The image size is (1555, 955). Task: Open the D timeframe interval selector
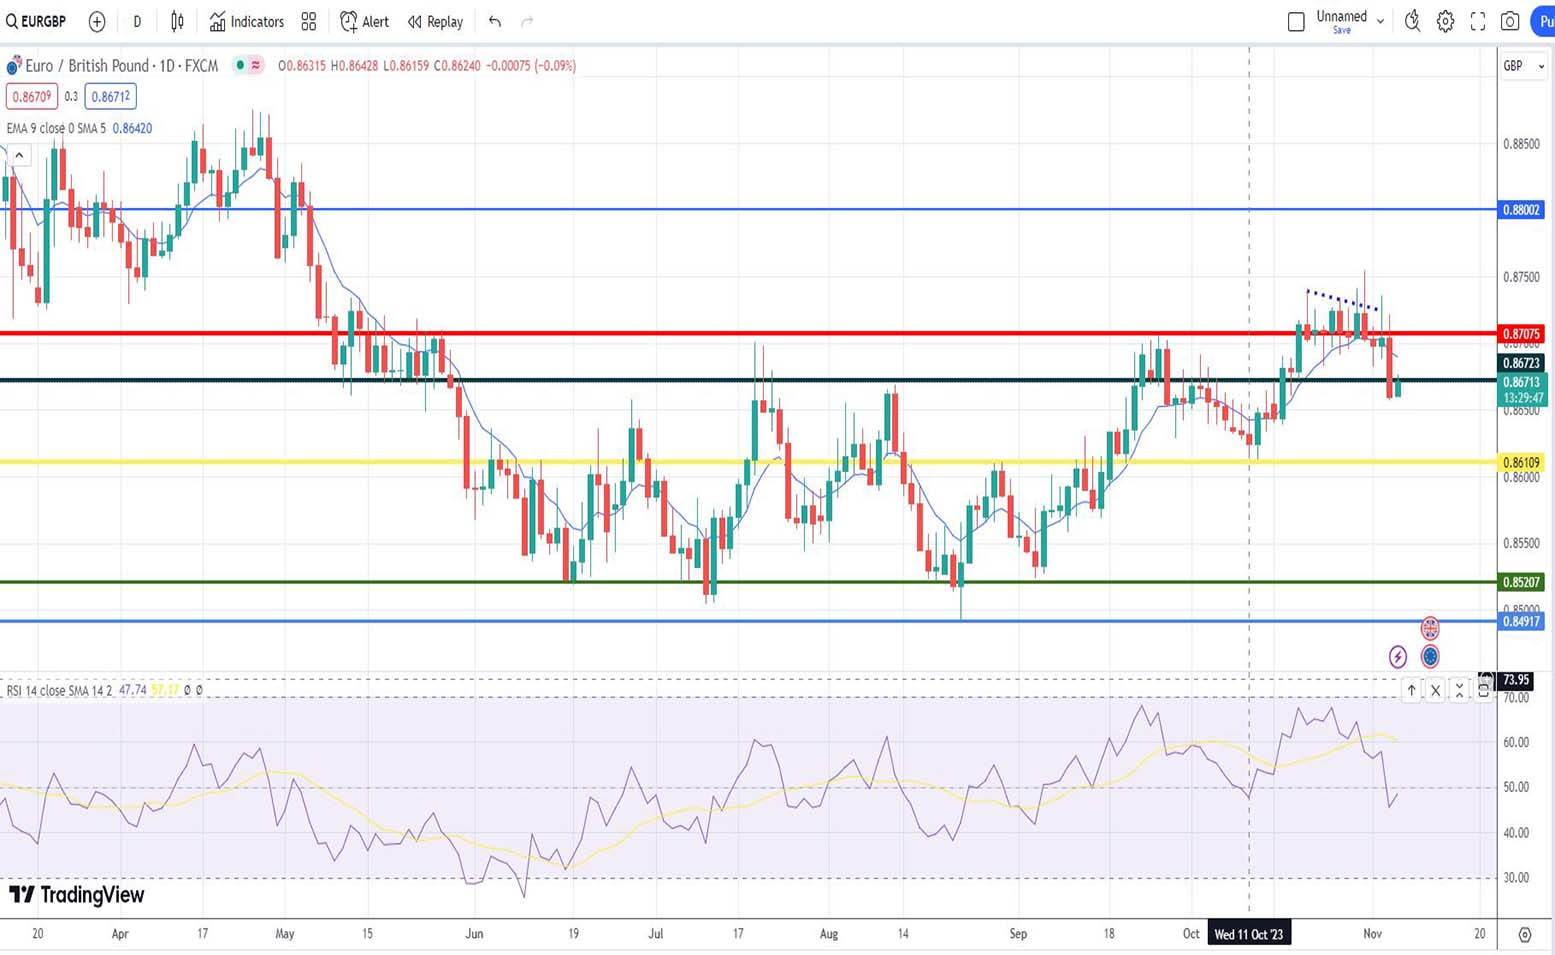pyautogui.click(x=137, y=21)
